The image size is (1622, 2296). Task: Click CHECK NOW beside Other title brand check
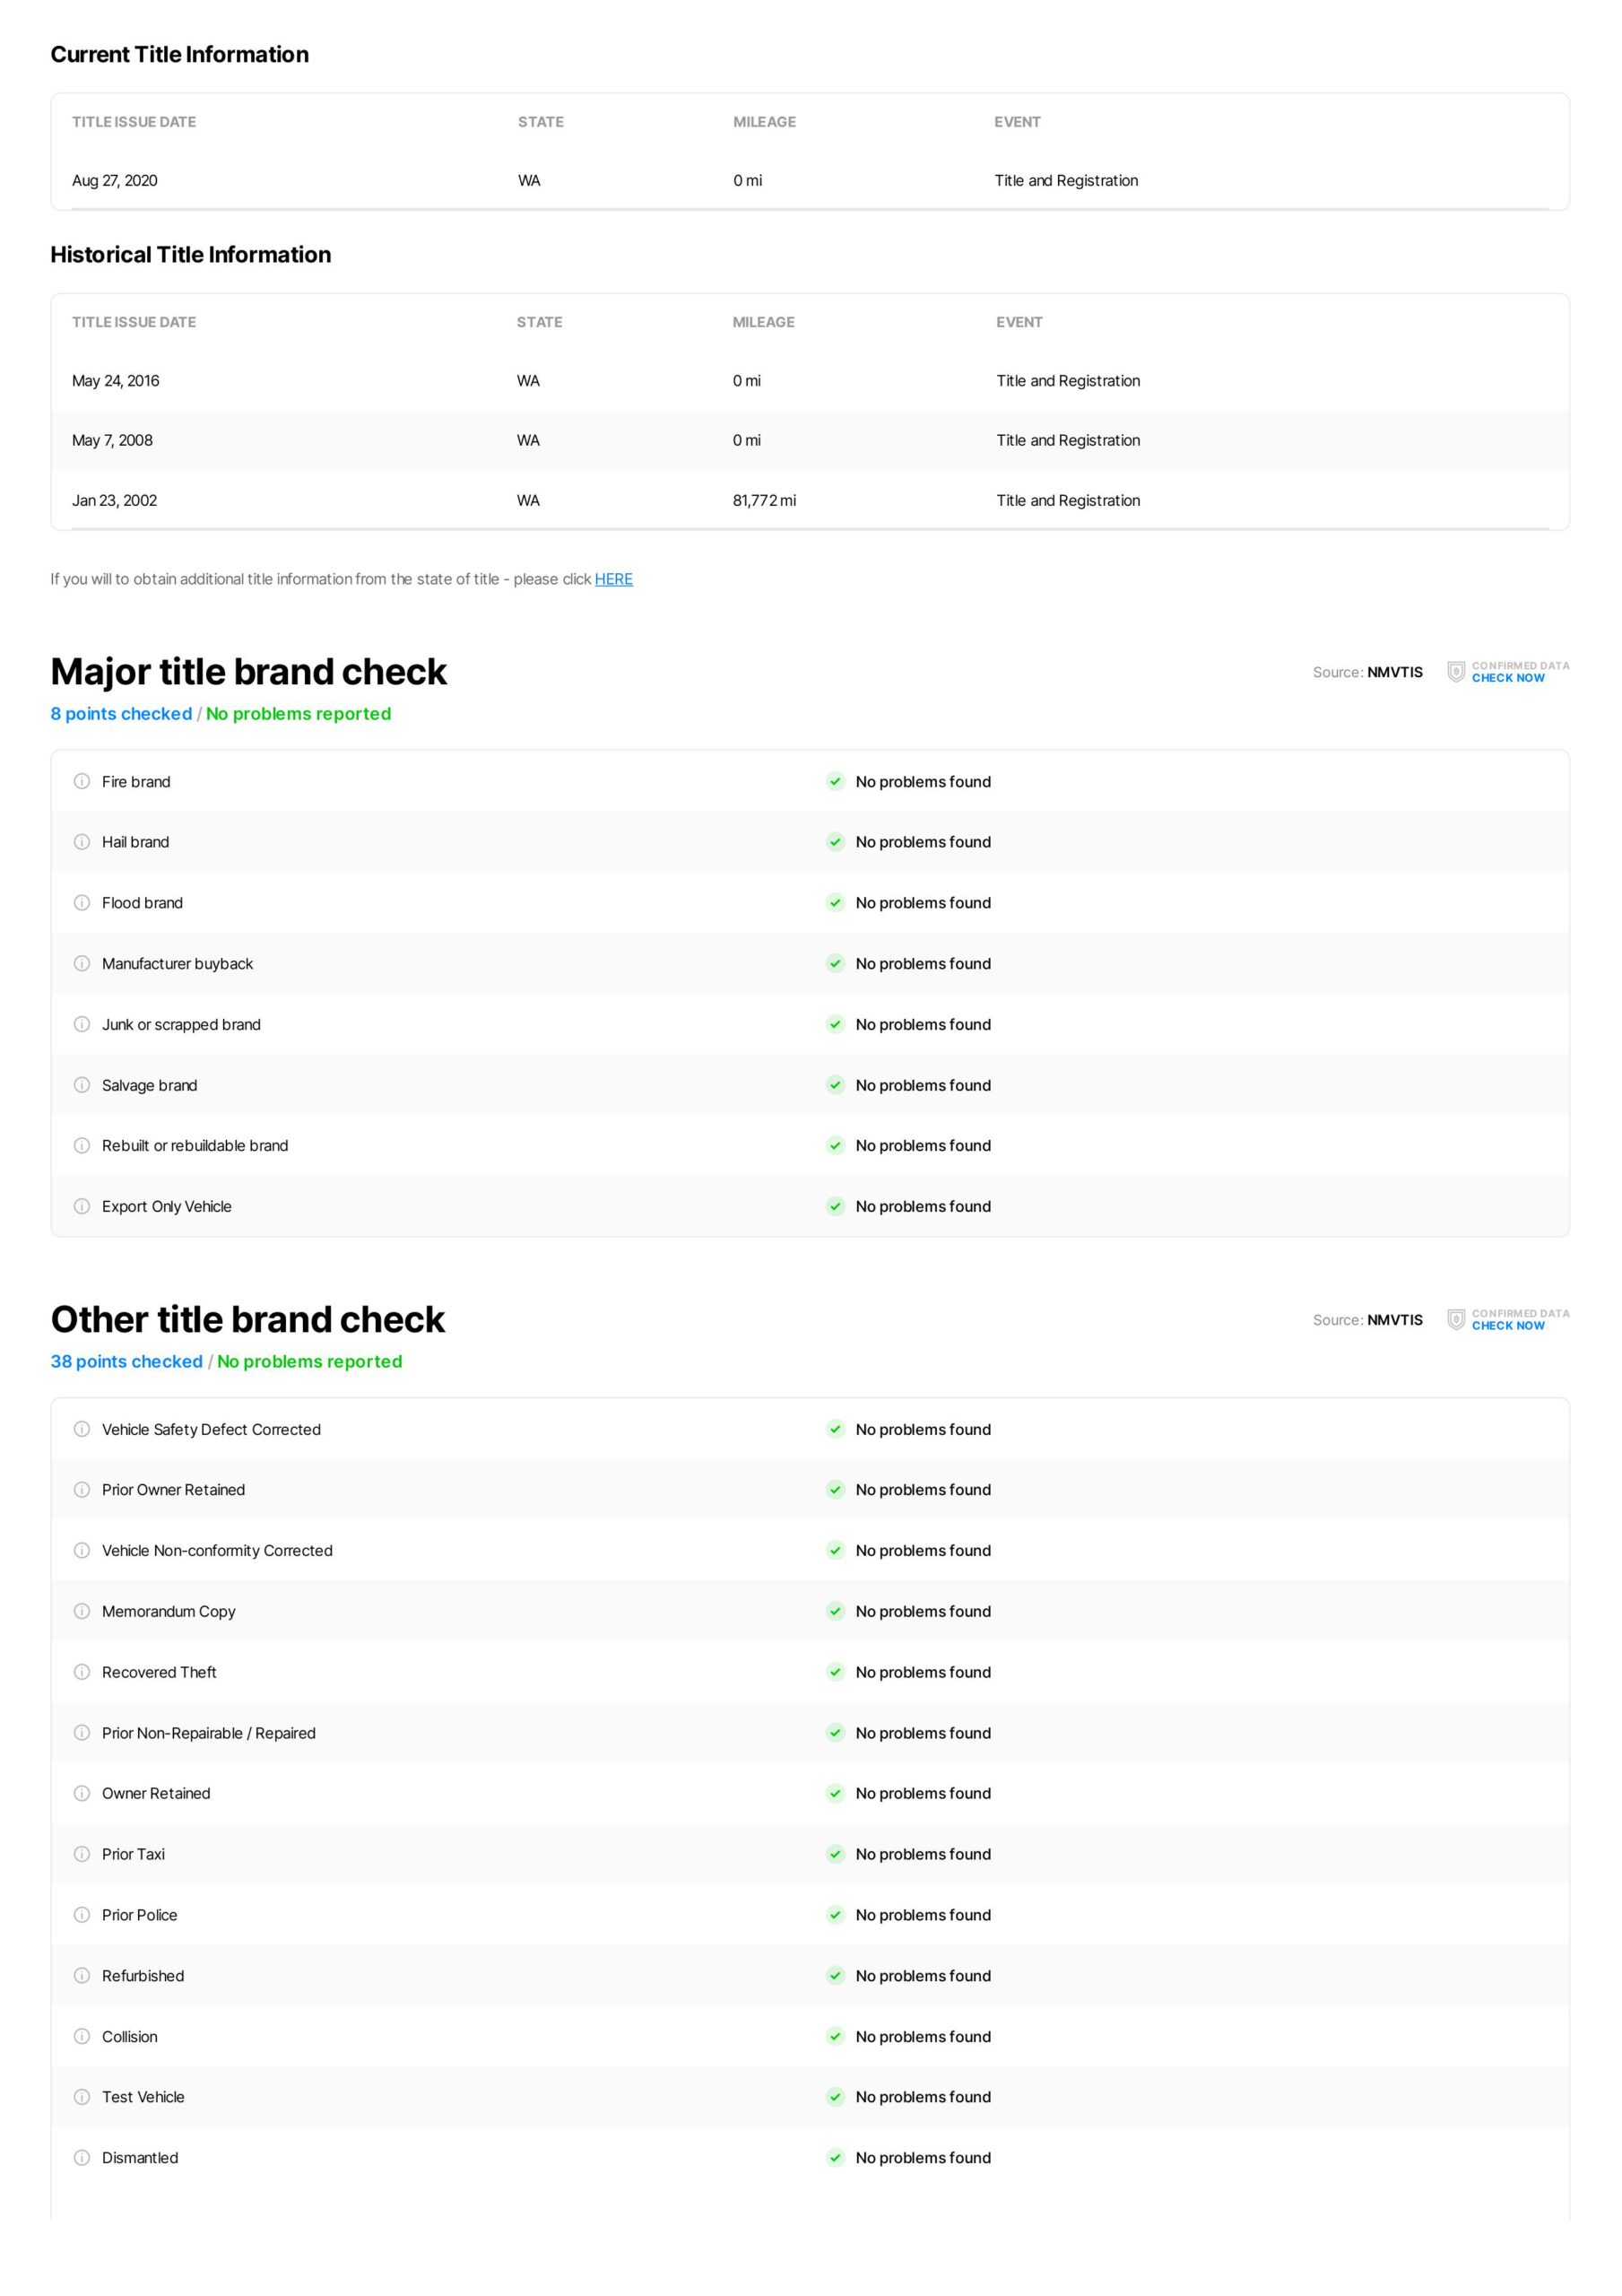1507,1326
